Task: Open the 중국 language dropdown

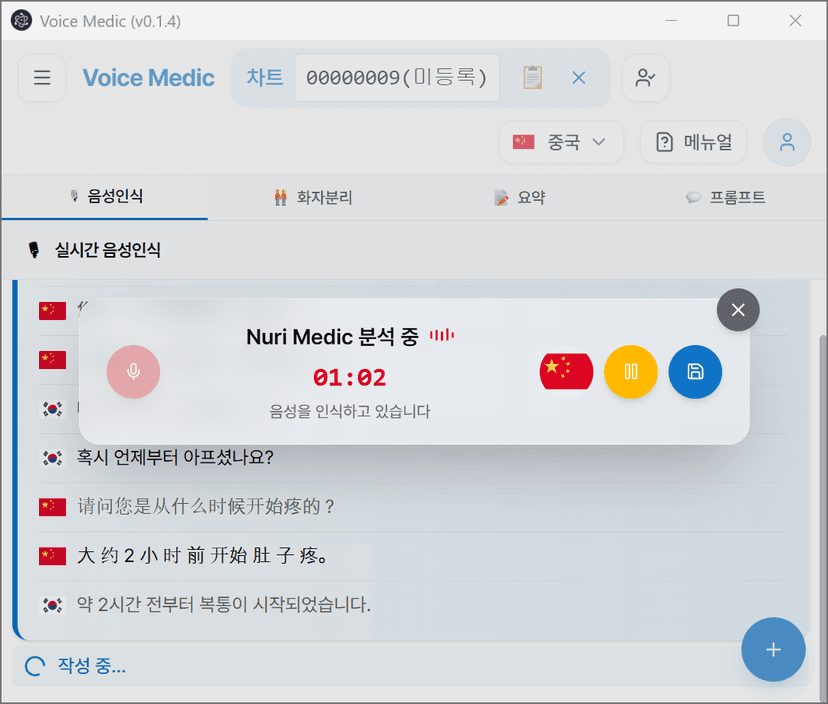Action: 561,142
